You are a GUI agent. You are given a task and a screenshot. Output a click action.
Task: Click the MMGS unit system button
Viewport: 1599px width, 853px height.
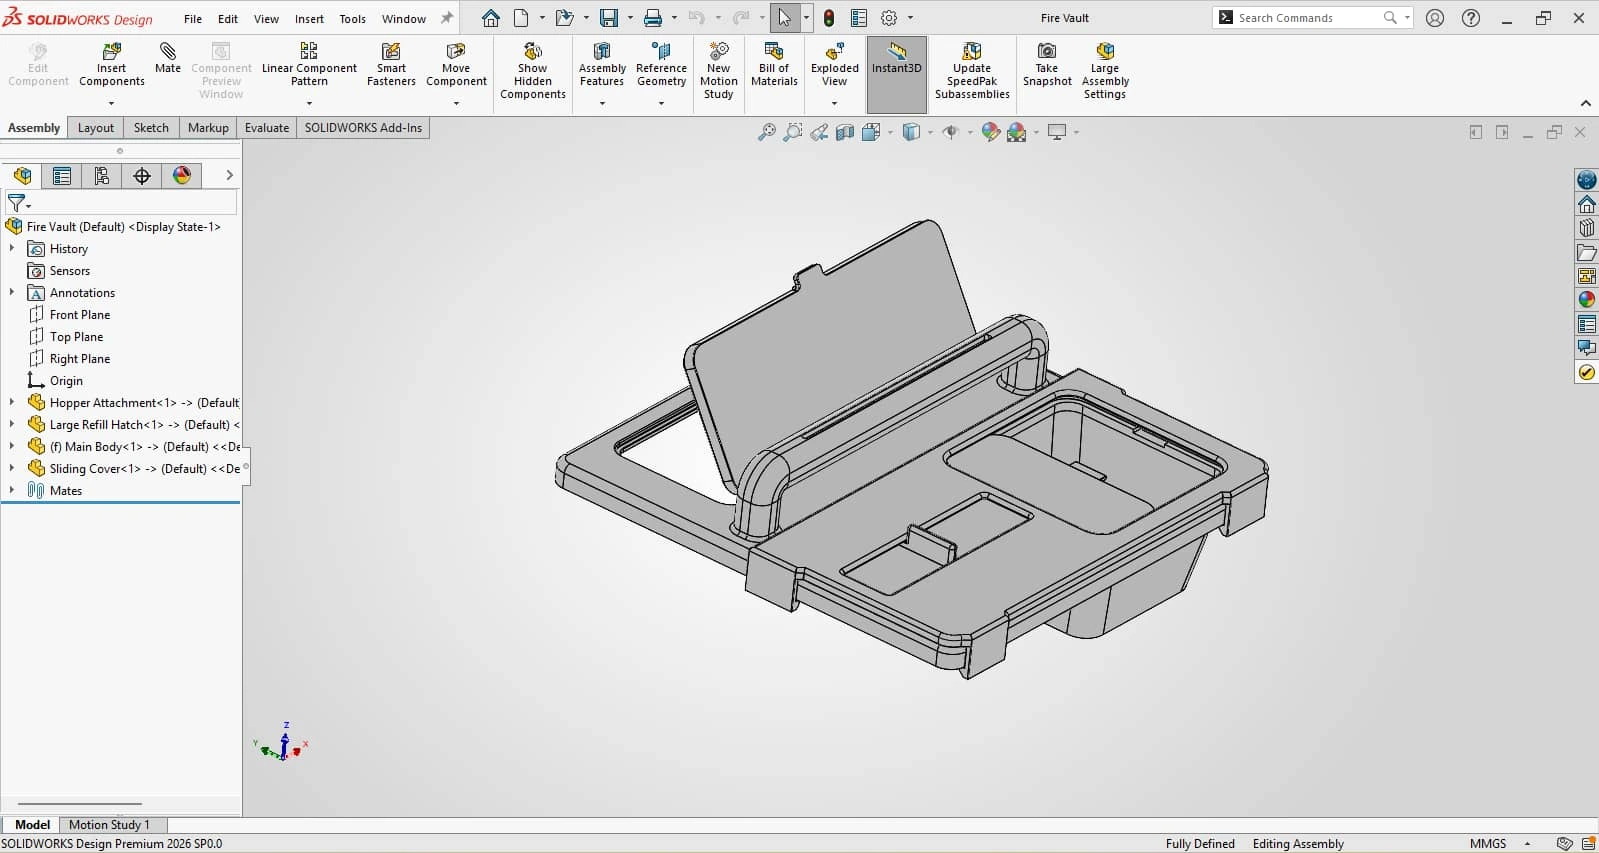tap(1488, 844)
